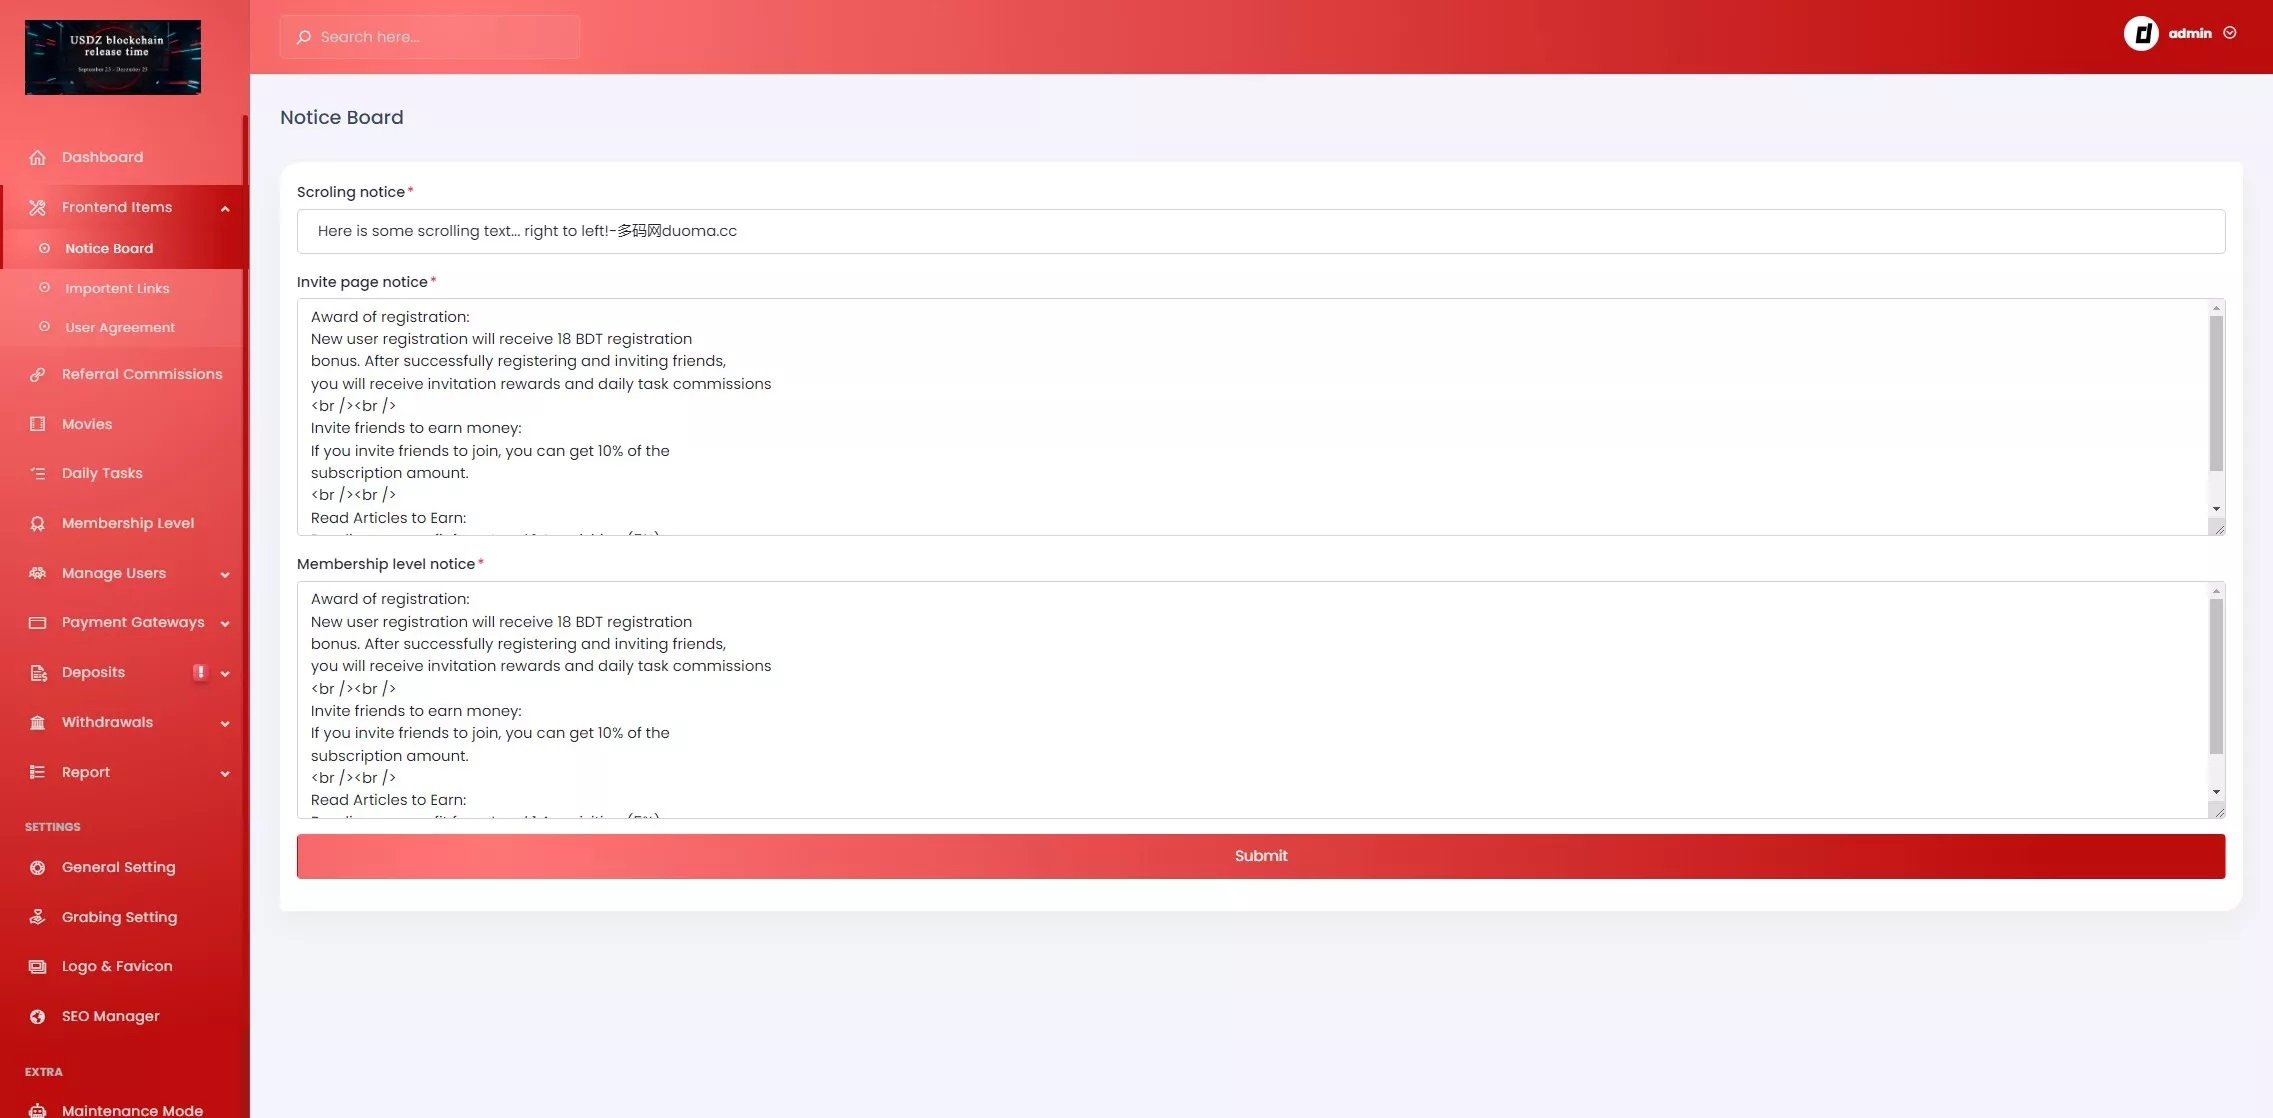Open Importent Links submenu item
2273x1118 pixels.
pyautogui.click(x=117, y=288)
